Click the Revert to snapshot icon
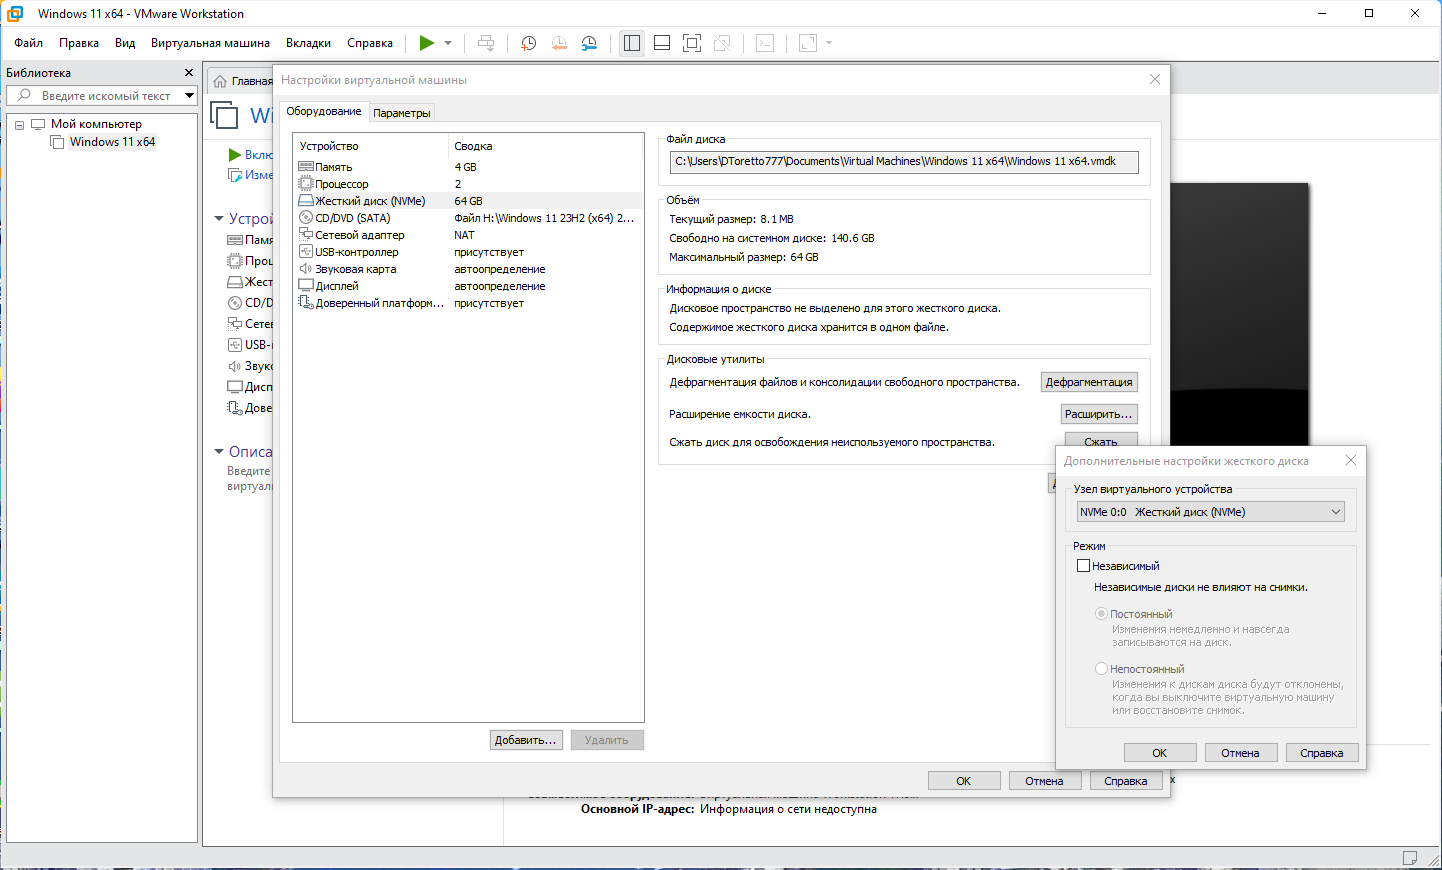The width and height of the screenshot is (1442, 870). (559, 43)
